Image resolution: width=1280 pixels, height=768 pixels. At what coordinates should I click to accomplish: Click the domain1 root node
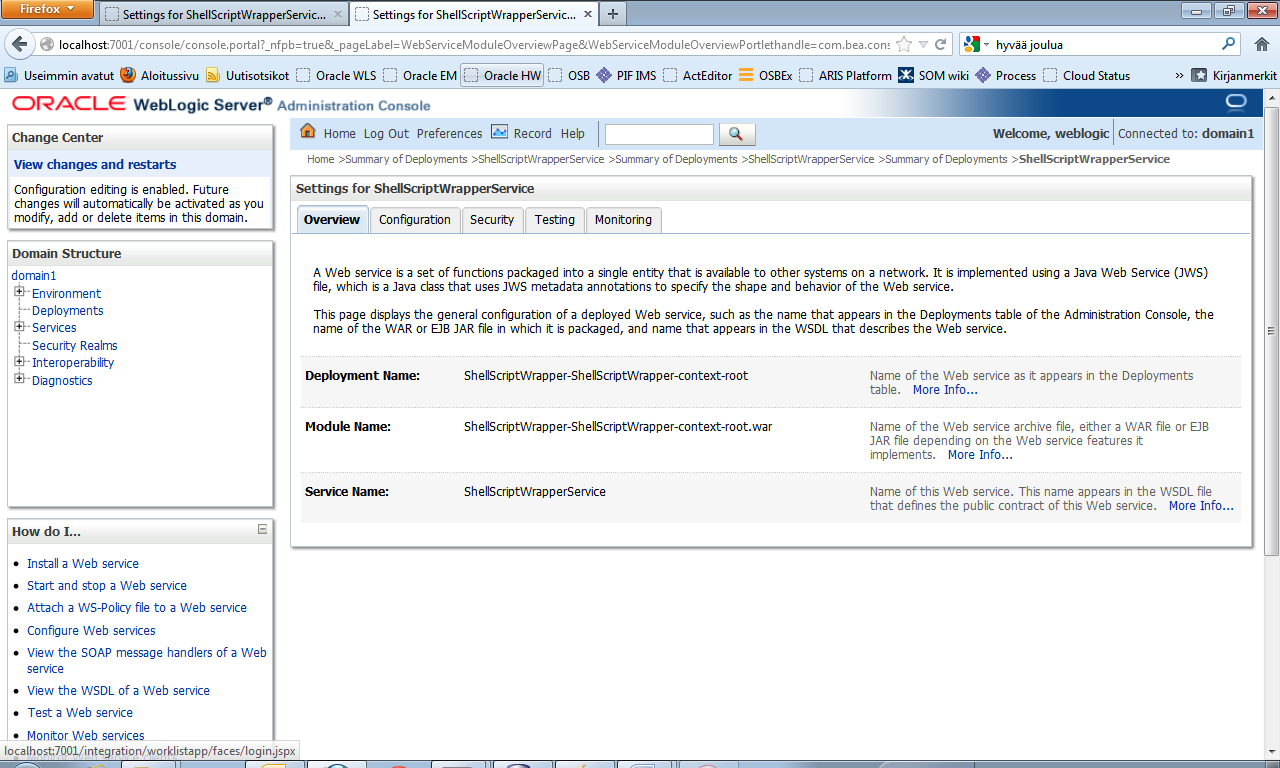(x=34, y=275)
